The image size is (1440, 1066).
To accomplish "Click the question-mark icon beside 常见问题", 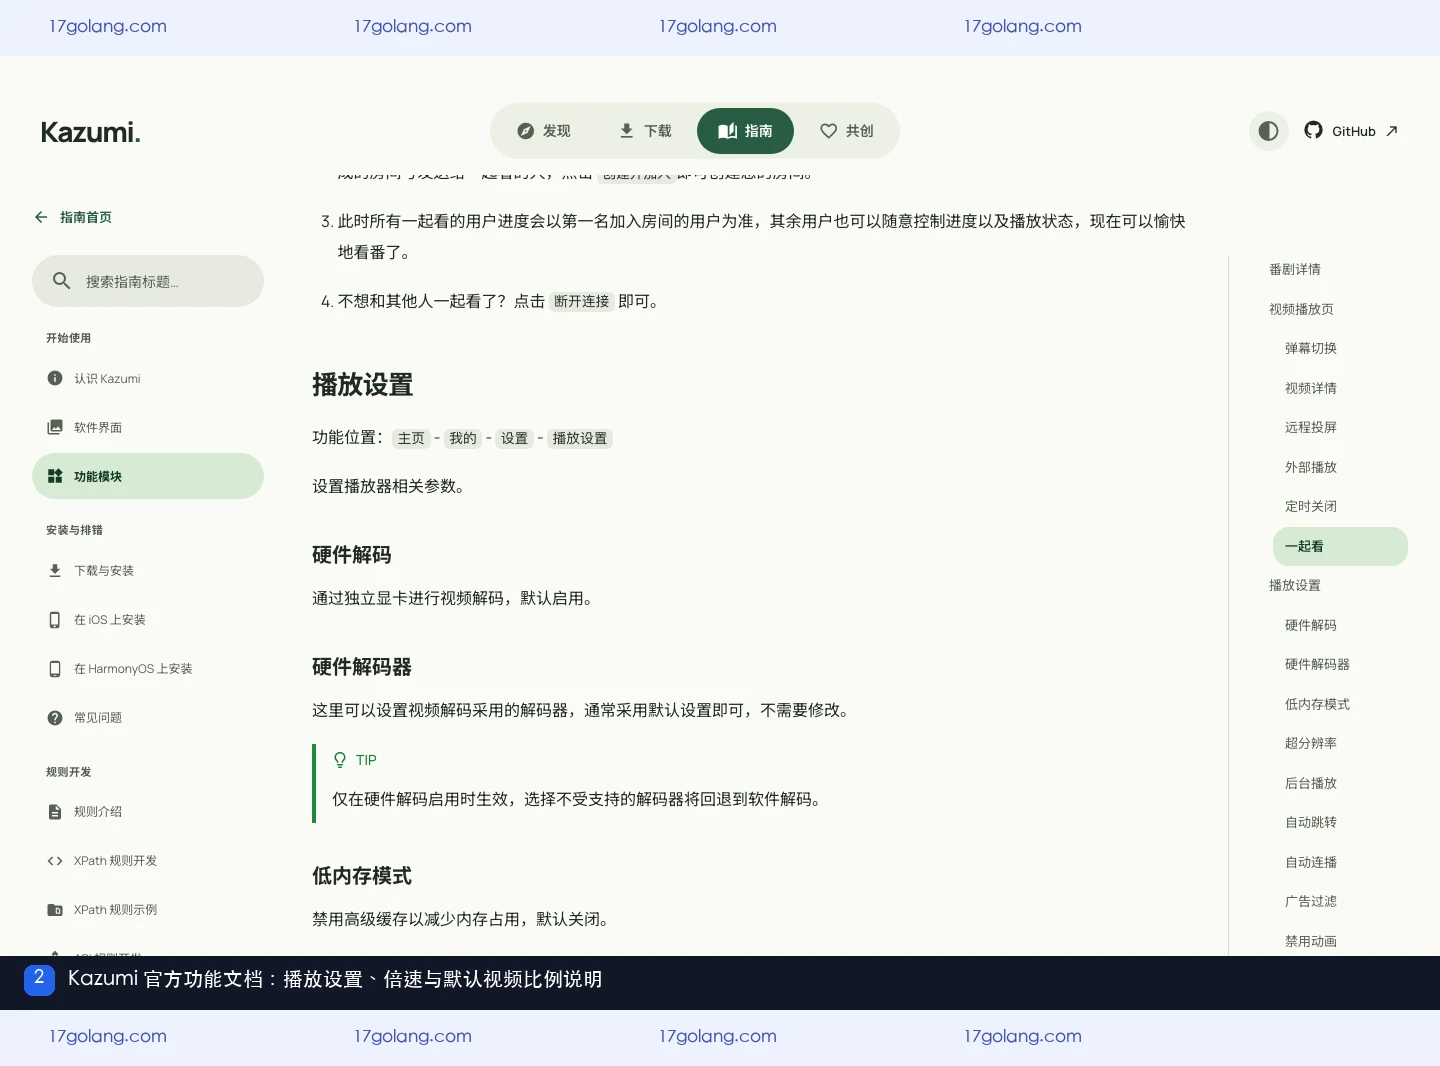I will point(55,717).
